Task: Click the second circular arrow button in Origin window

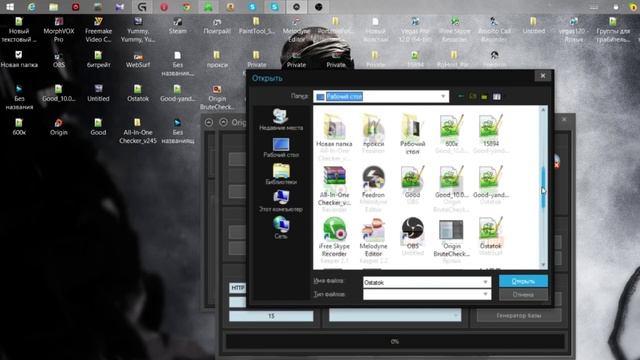Action: pyautogui.click(x=223, y=122)
